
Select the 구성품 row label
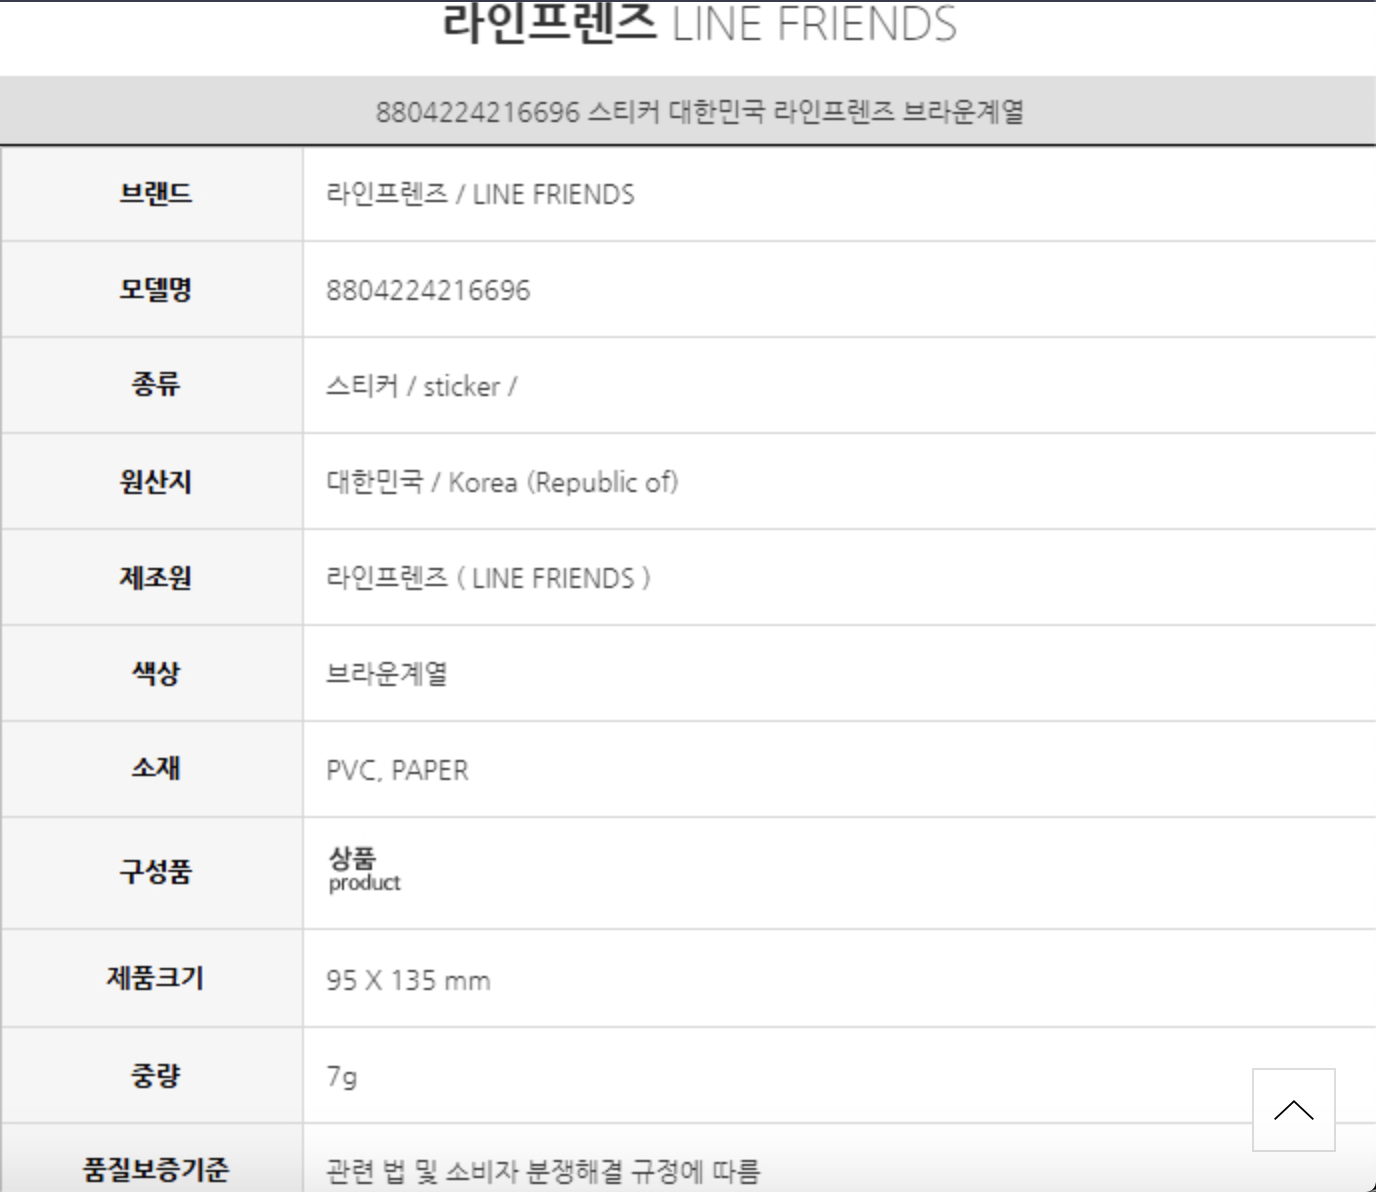coord(155,872)
